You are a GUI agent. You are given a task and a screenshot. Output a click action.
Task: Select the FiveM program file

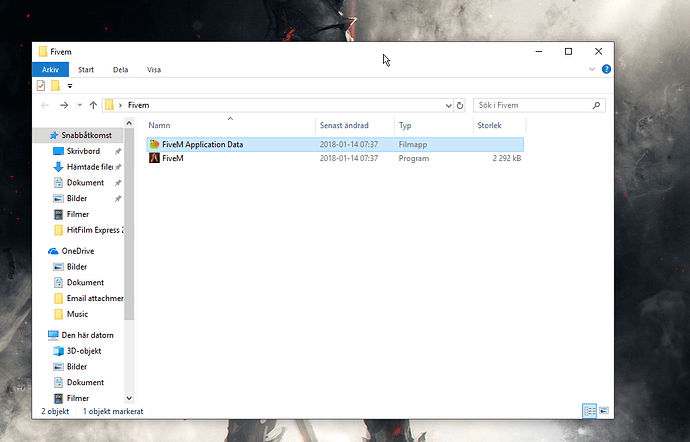pos(335,158)
